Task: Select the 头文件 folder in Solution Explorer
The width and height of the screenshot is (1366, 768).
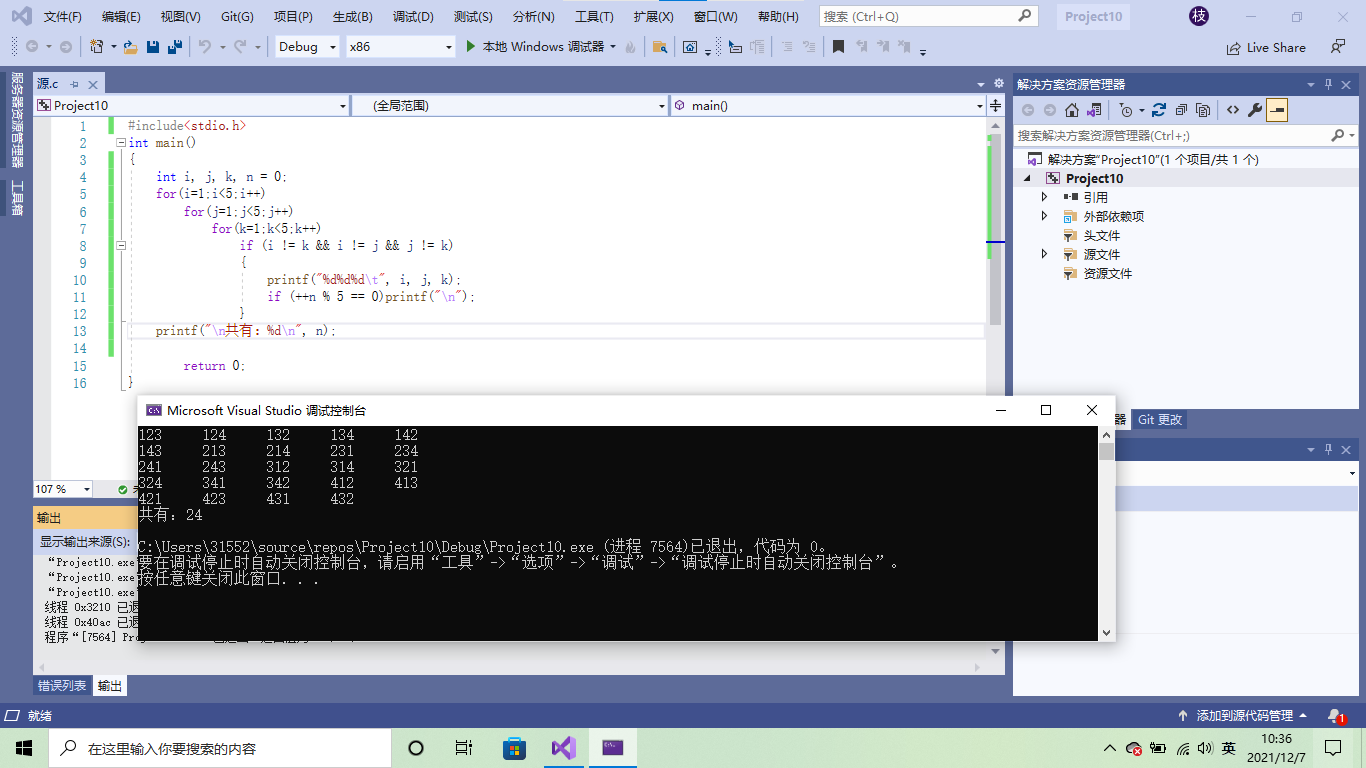Action: click(x=1101, y=235)
